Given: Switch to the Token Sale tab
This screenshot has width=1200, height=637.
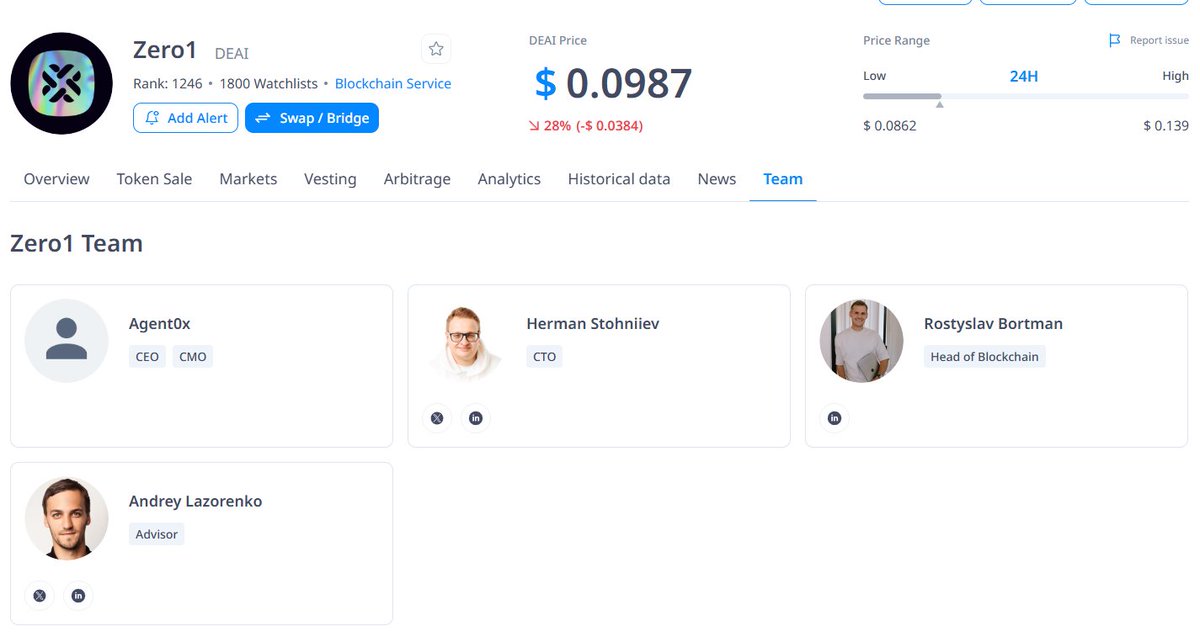Looking at the screenshot, I should tap(154, 179).
